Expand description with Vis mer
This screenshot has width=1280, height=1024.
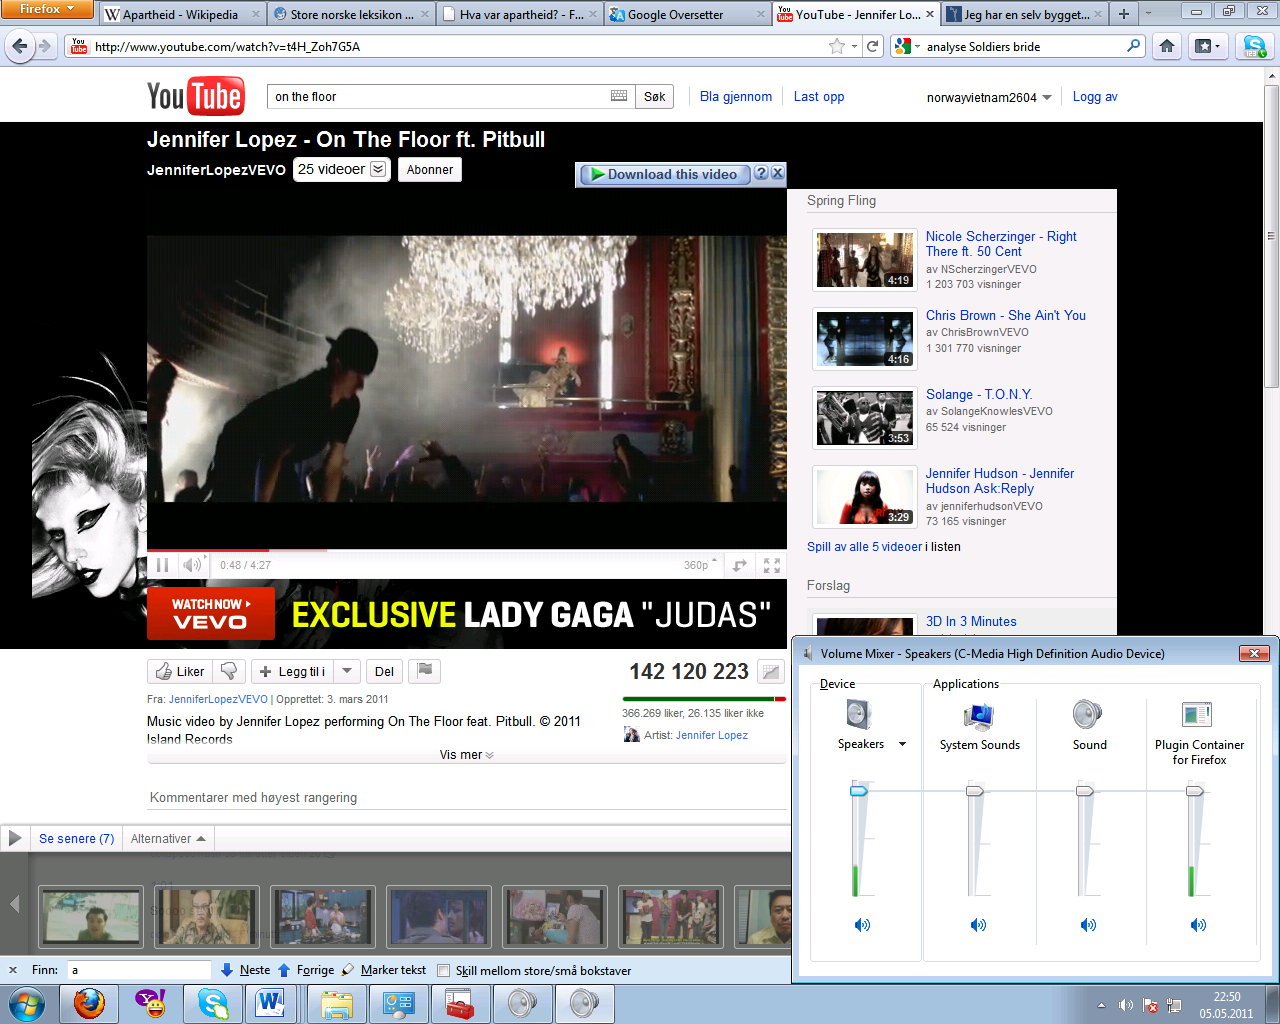(466, 755)
